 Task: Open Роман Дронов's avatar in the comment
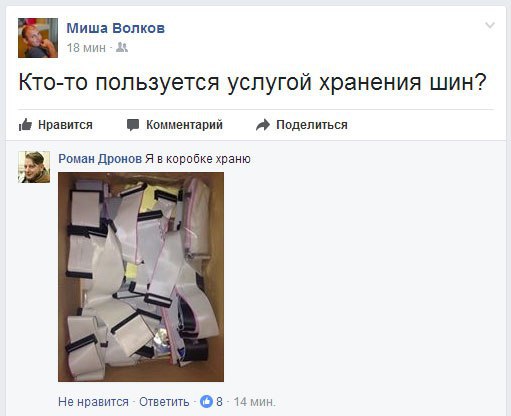click(x=34, y=167)
